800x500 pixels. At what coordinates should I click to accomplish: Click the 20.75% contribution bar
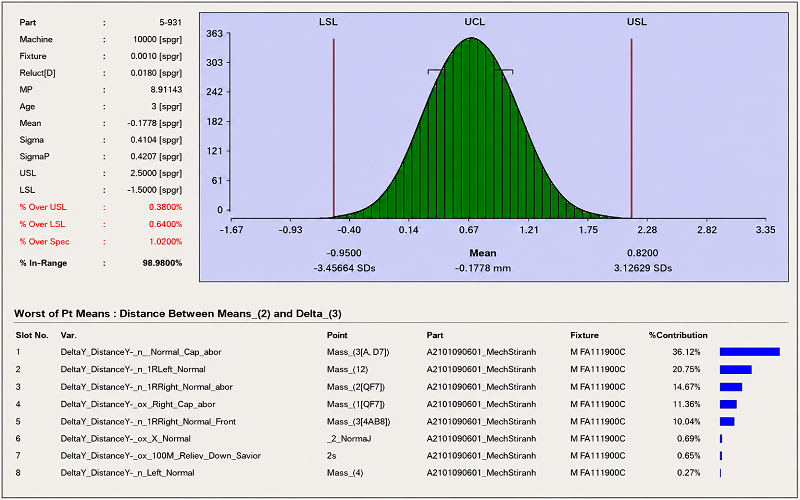736,369
